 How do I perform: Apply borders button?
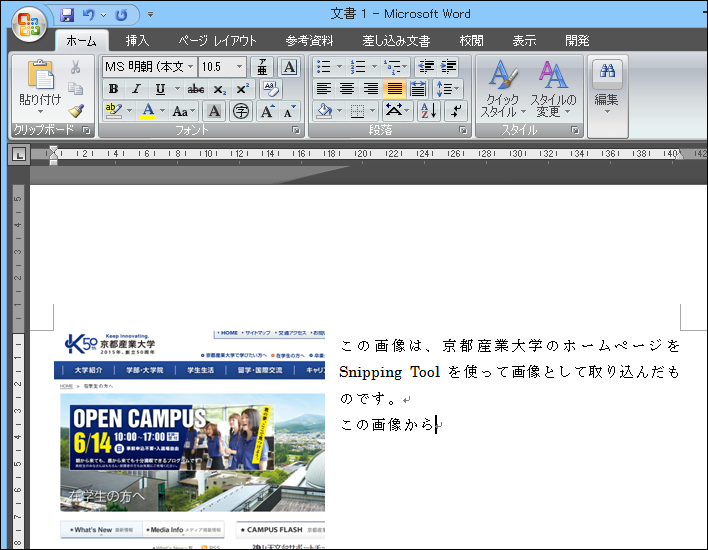[x=357, y=111]
